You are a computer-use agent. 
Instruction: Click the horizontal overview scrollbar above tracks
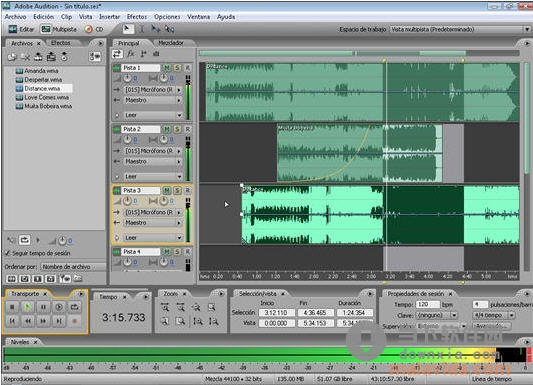(359, 53)
